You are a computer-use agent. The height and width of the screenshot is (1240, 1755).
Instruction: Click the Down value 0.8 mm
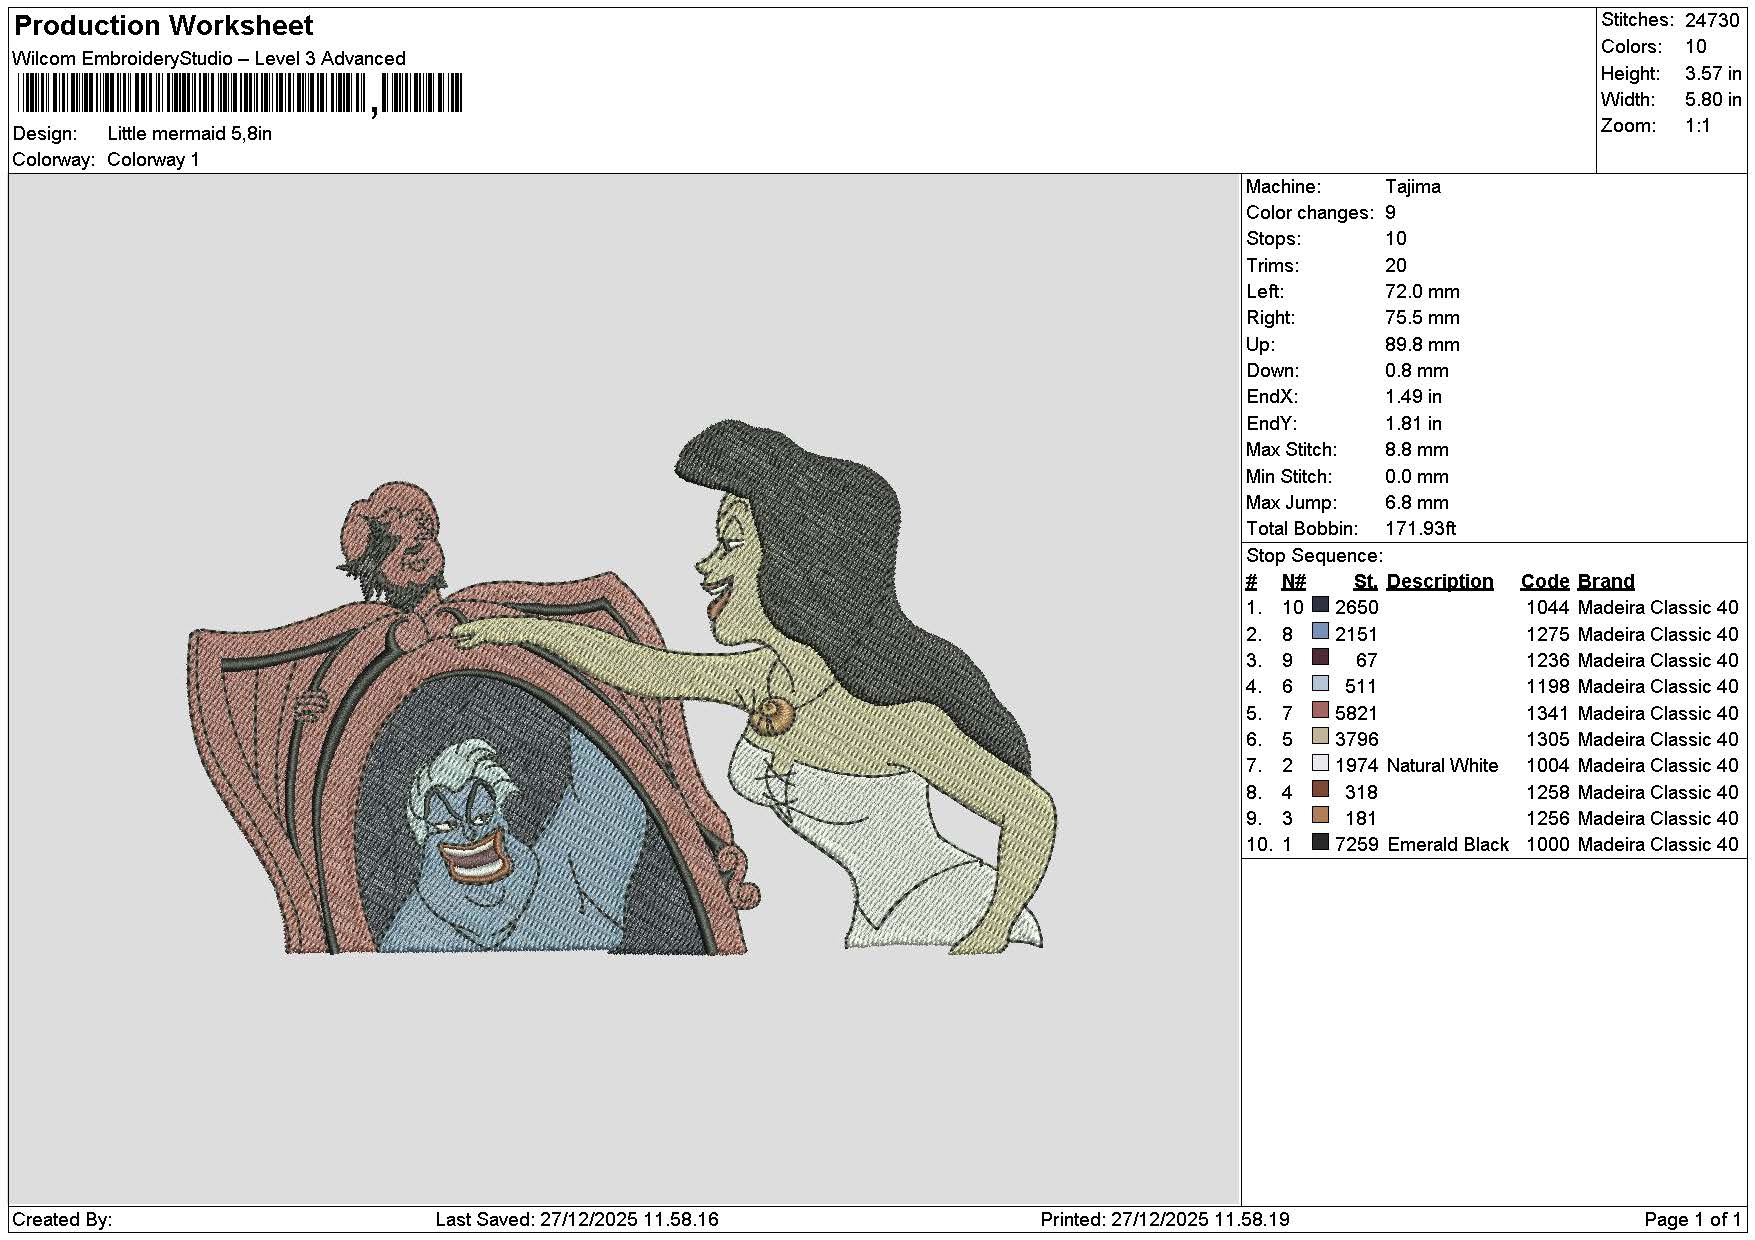(1417, 371)
